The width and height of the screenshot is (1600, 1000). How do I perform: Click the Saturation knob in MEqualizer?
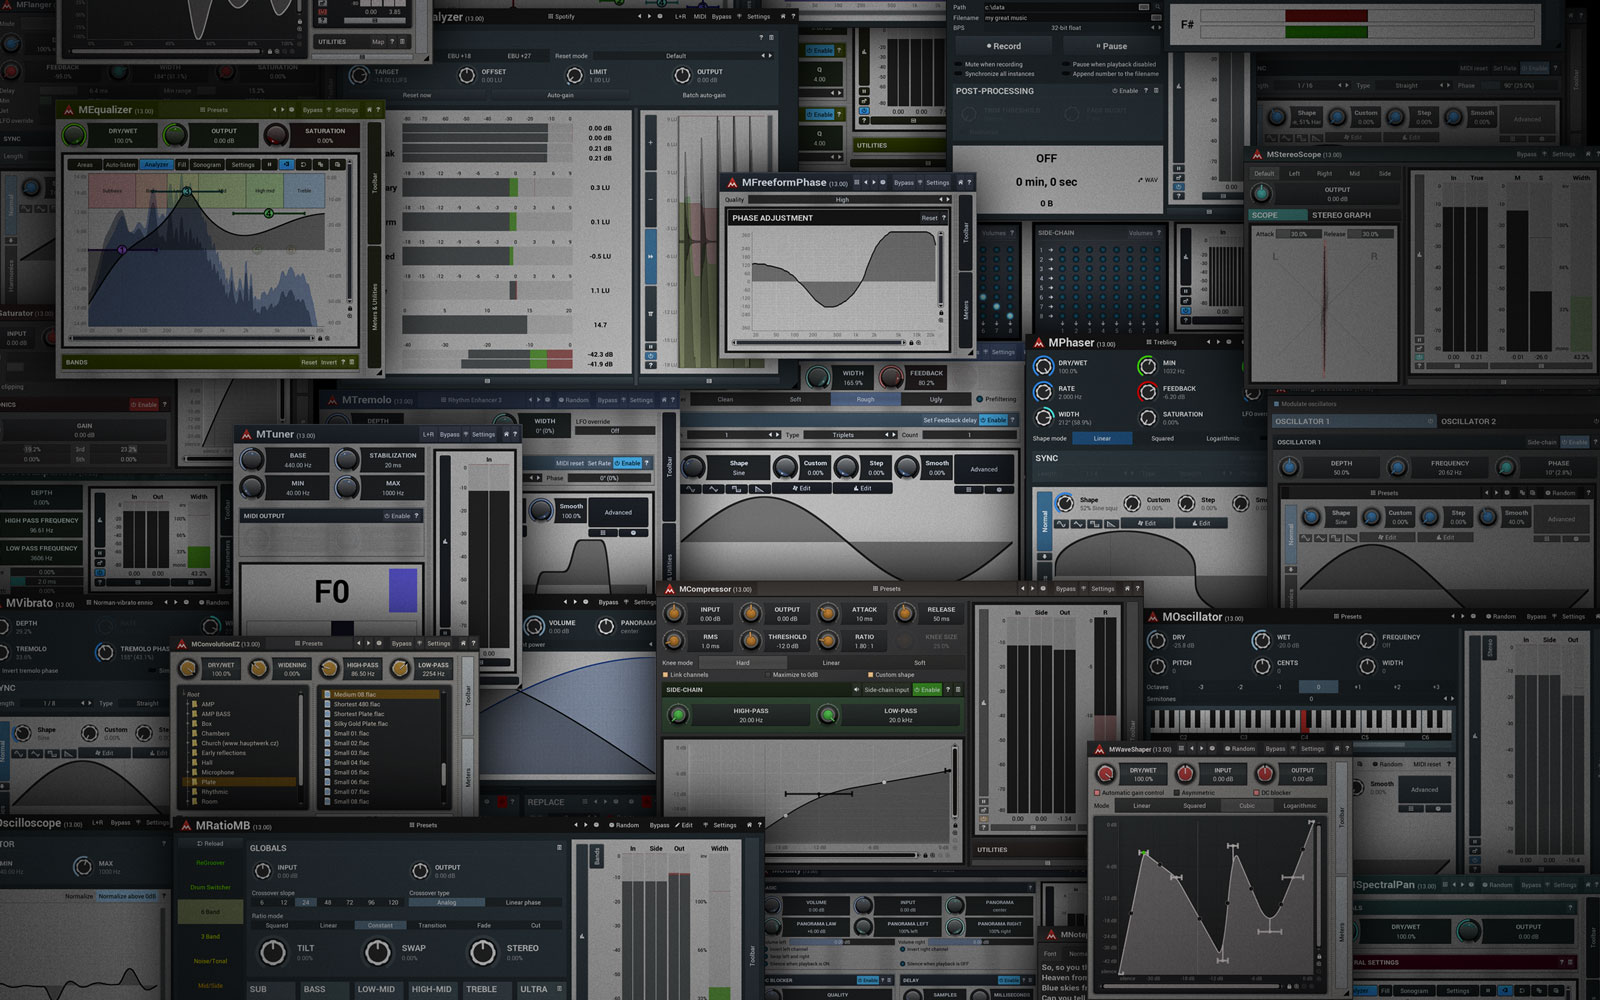click(x=276, y=135)
